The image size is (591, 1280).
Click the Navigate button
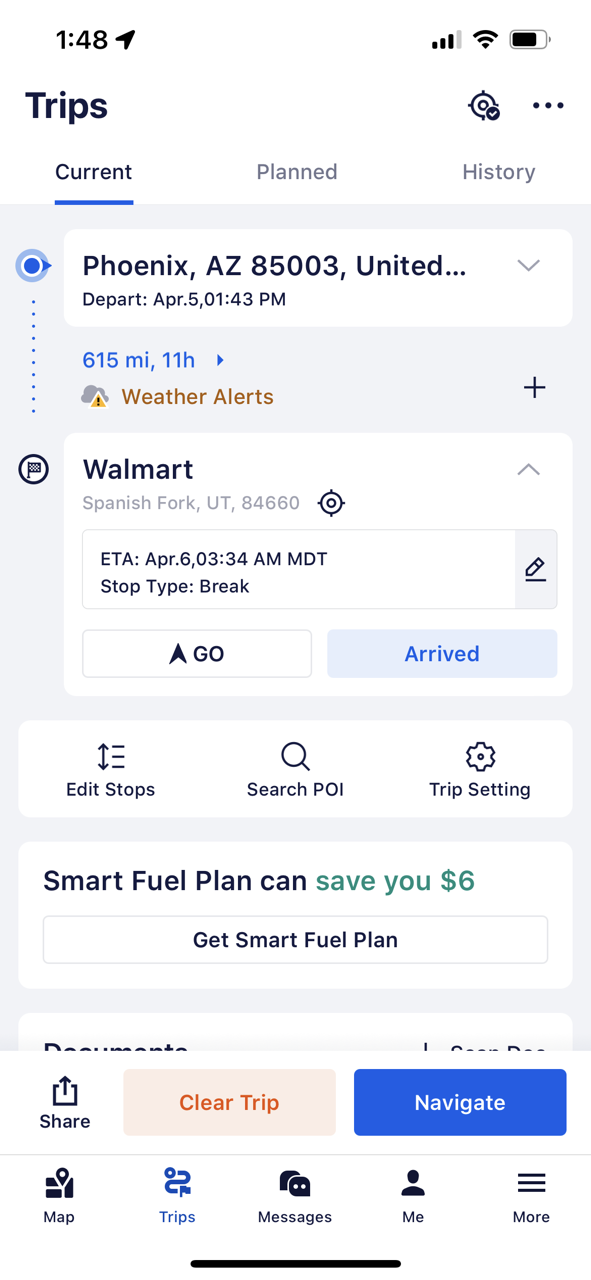[460, 1102]
